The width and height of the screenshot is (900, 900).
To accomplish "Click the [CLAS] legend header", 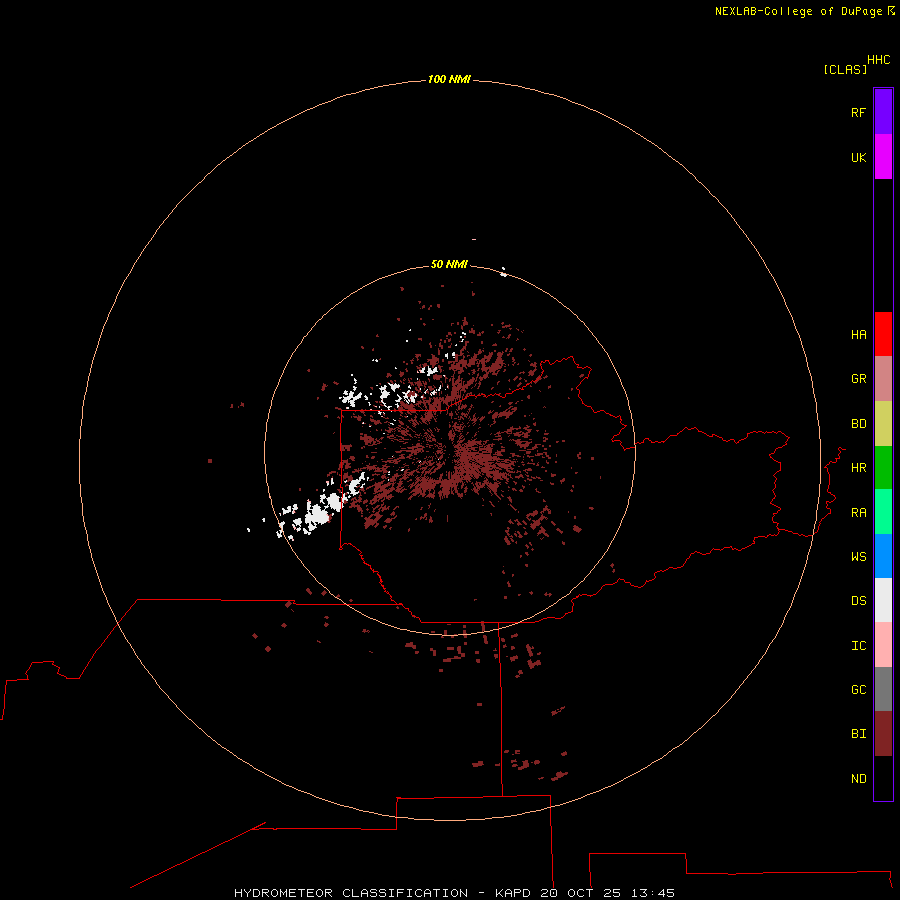I will pos(845,69).
